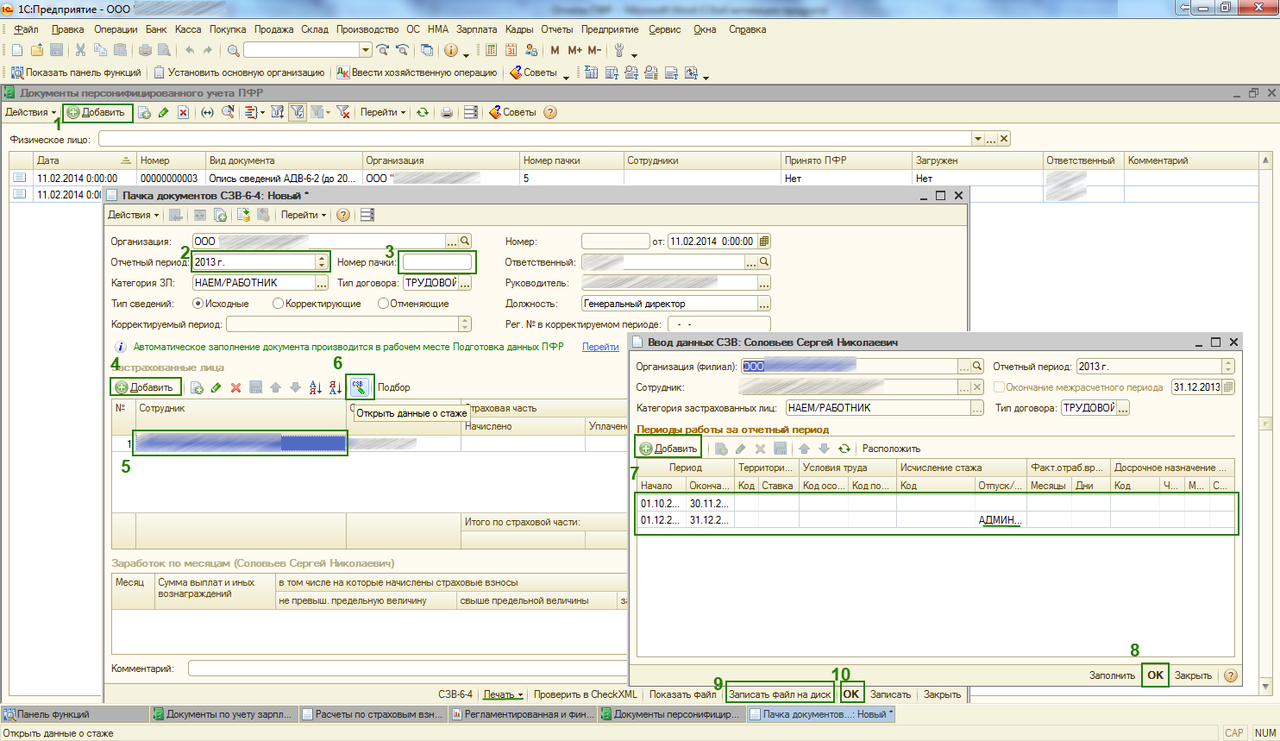Image resolution: width=1280 pixels, height=741 pixels.
Task: Click the Перейти link after auto-fill note
Action: (x=600, y=347)
